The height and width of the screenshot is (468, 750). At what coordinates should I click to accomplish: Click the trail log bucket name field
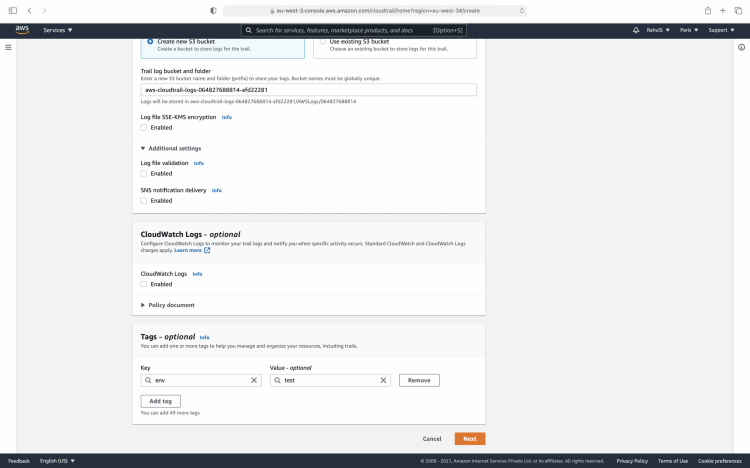[308, 89]
